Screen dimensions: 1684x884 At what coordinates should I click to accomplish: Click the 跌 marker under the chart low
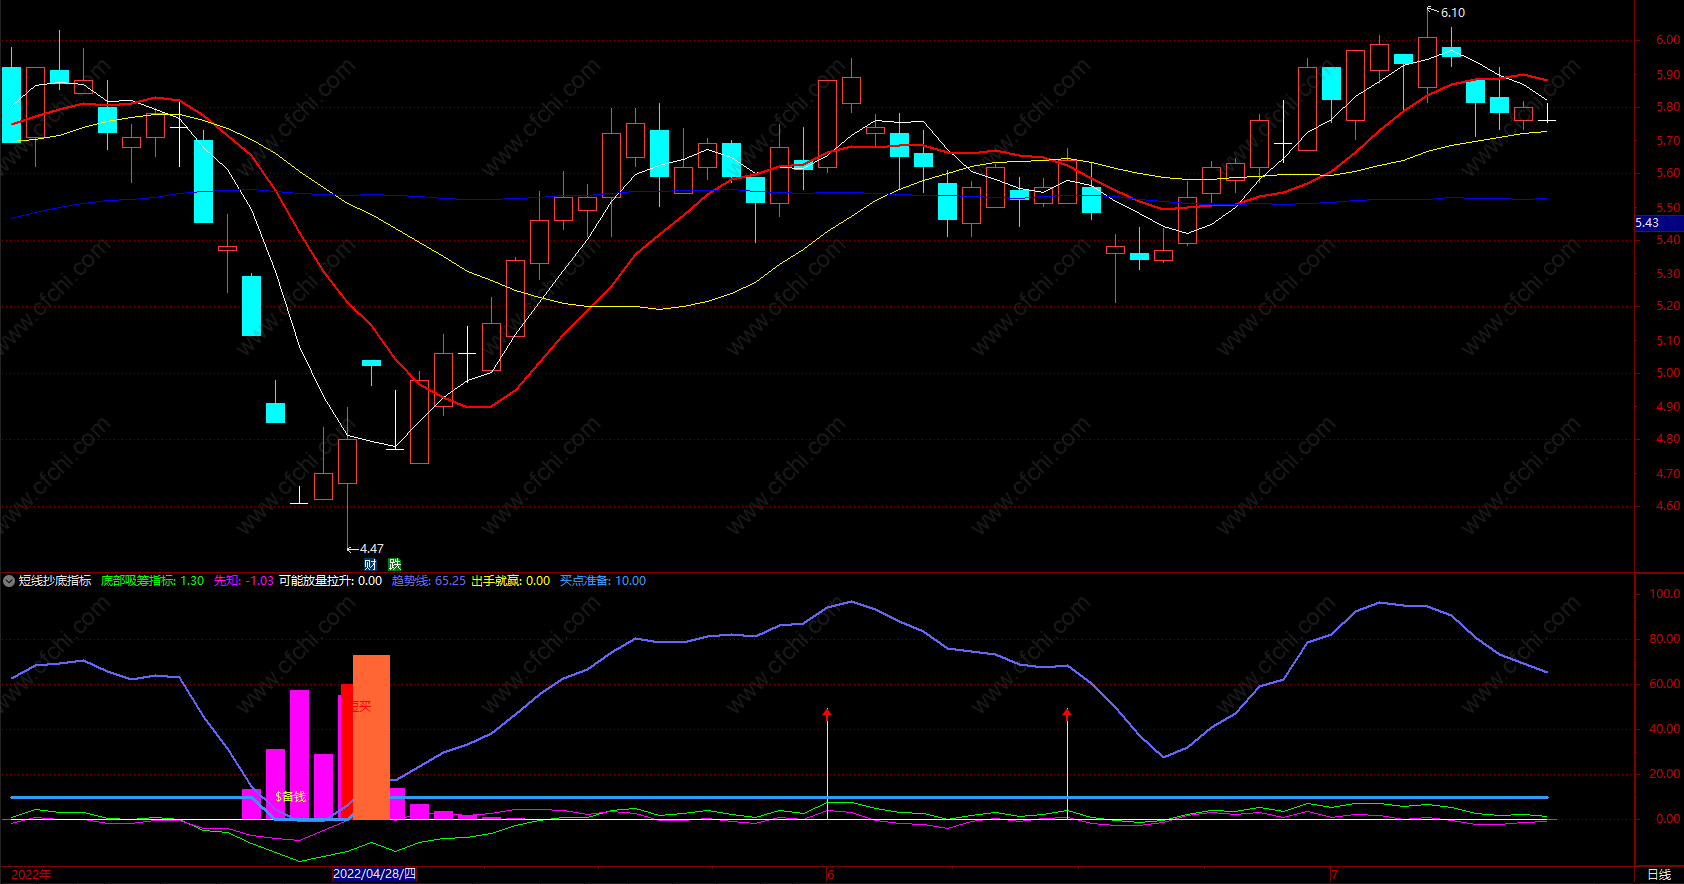point(395,565)
